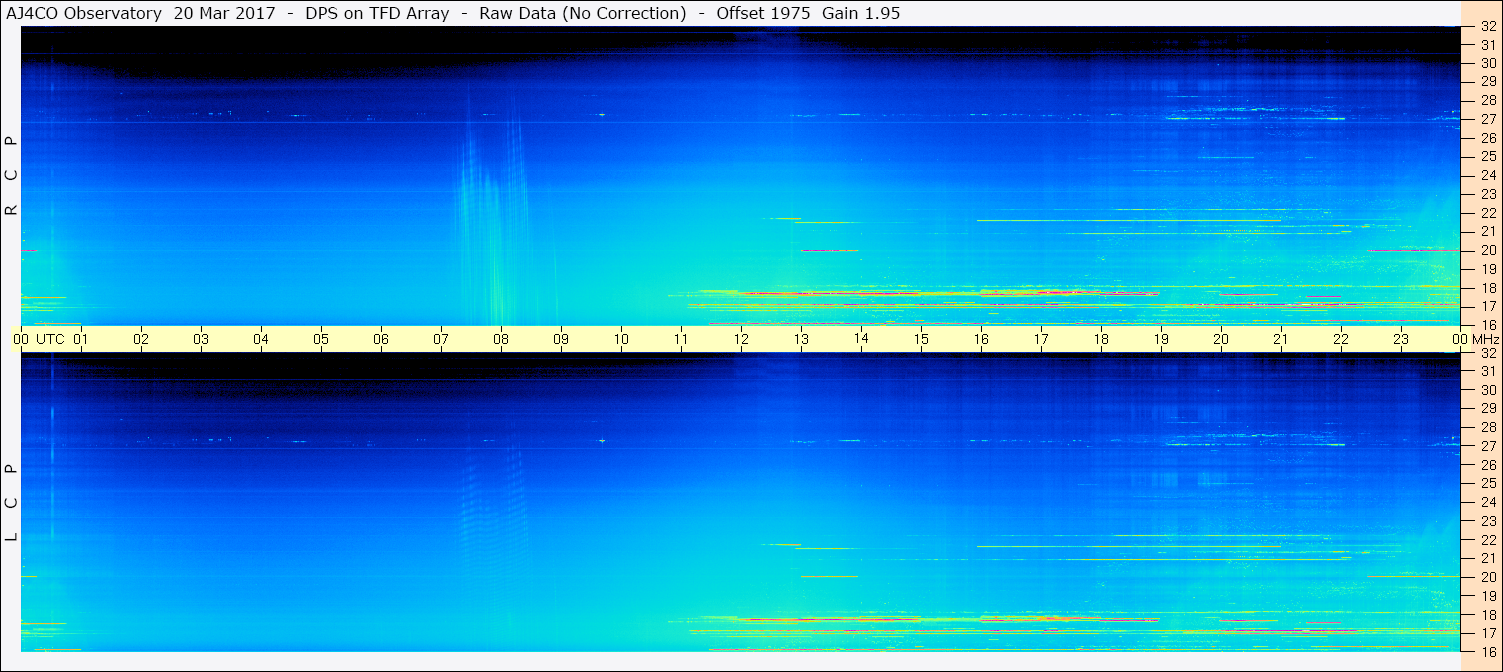
Task: Select the 13 hour marker on time axis
Action: point(801,339)
